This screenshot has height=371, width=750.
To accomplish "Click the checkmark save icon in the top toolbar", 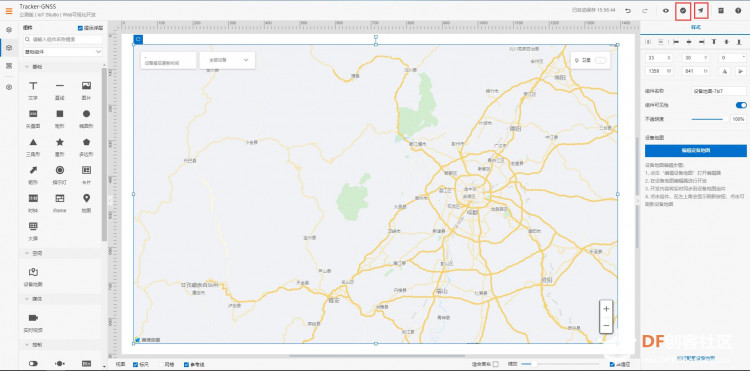I will tap(683, 11).
